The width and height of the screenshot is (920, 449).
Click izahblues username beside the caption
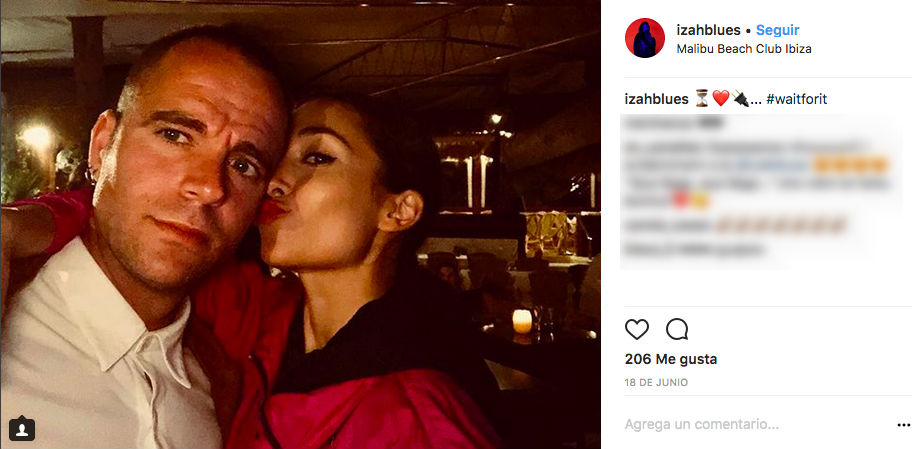click(657, 99)
